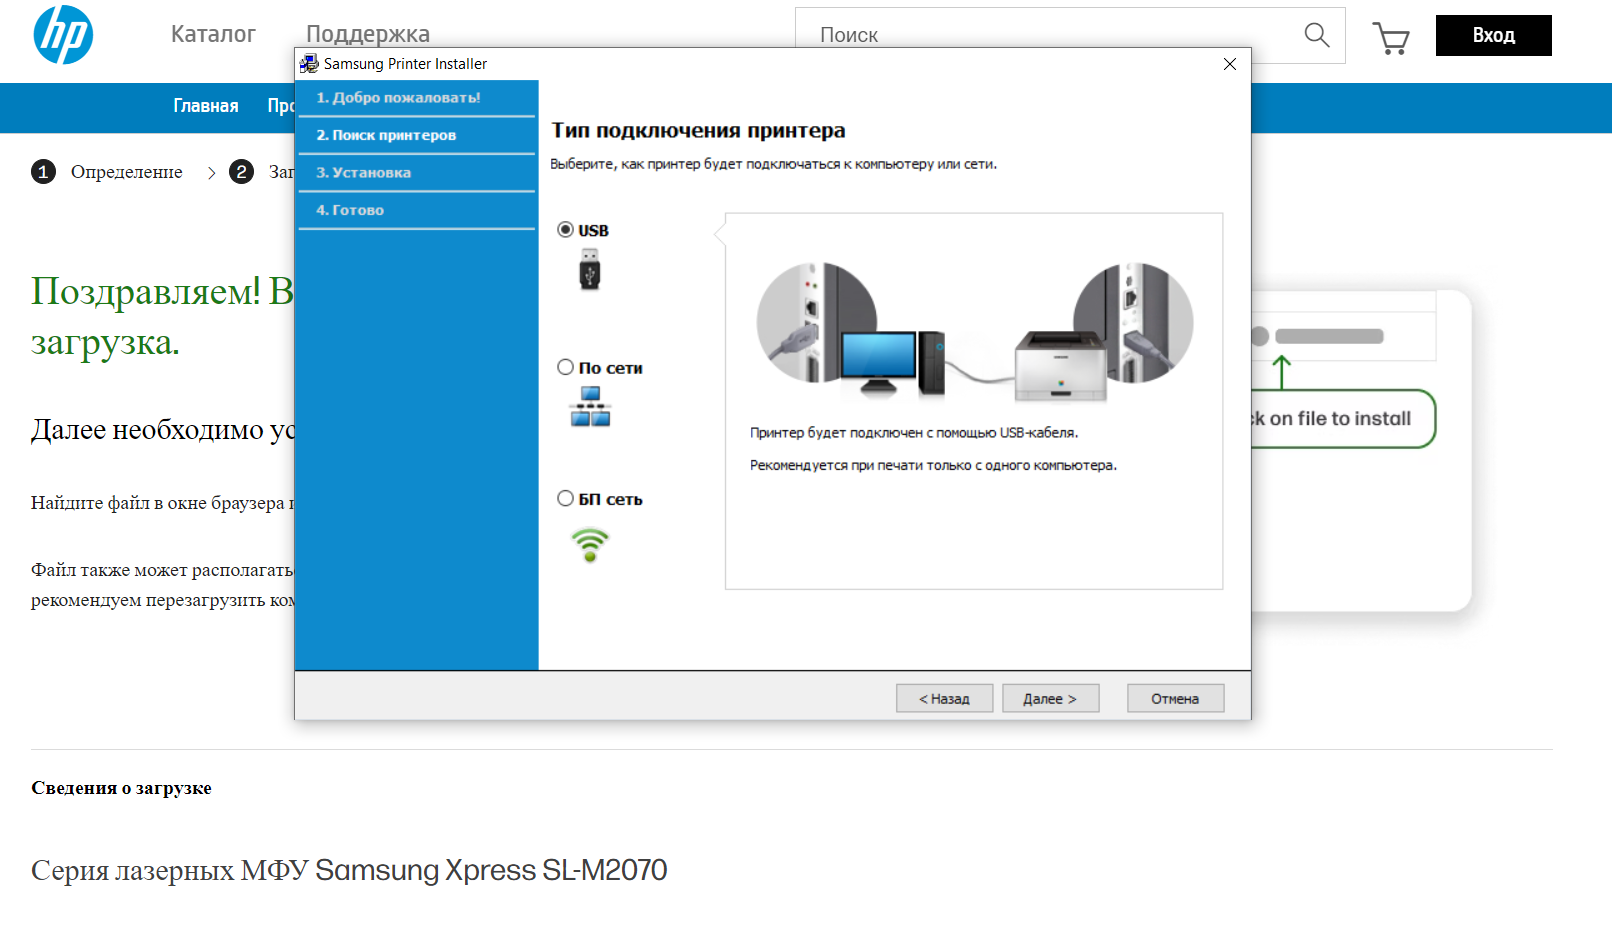The image size is (1612, 930).
Task: Select the БП сеть radio button
Action: click(565, 498)
